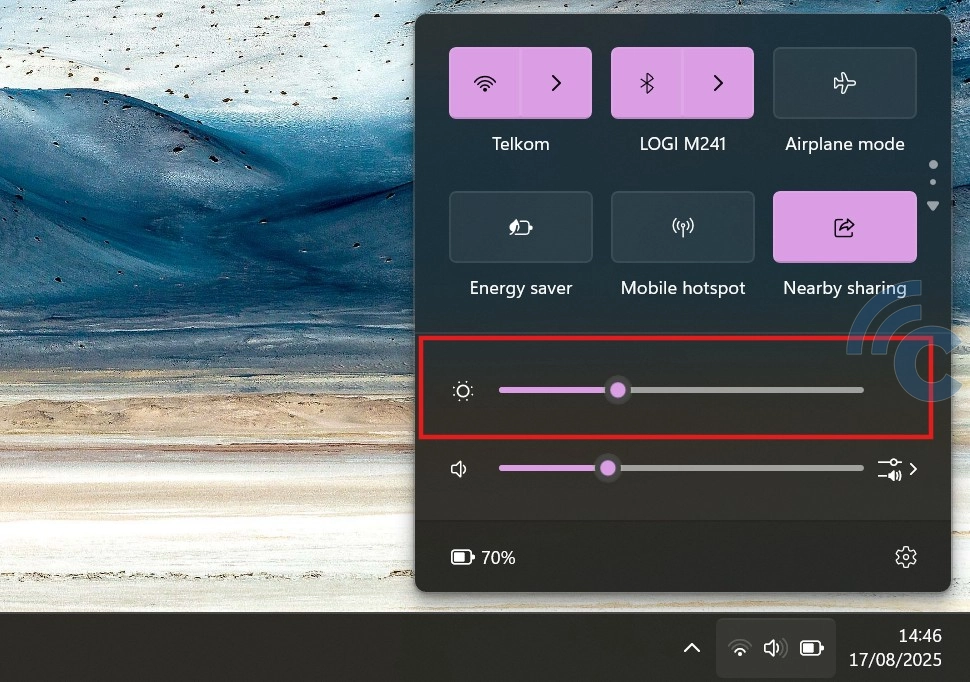
Task: Toggle the Wi-Fi icon button
Action: tap(485, 83)
